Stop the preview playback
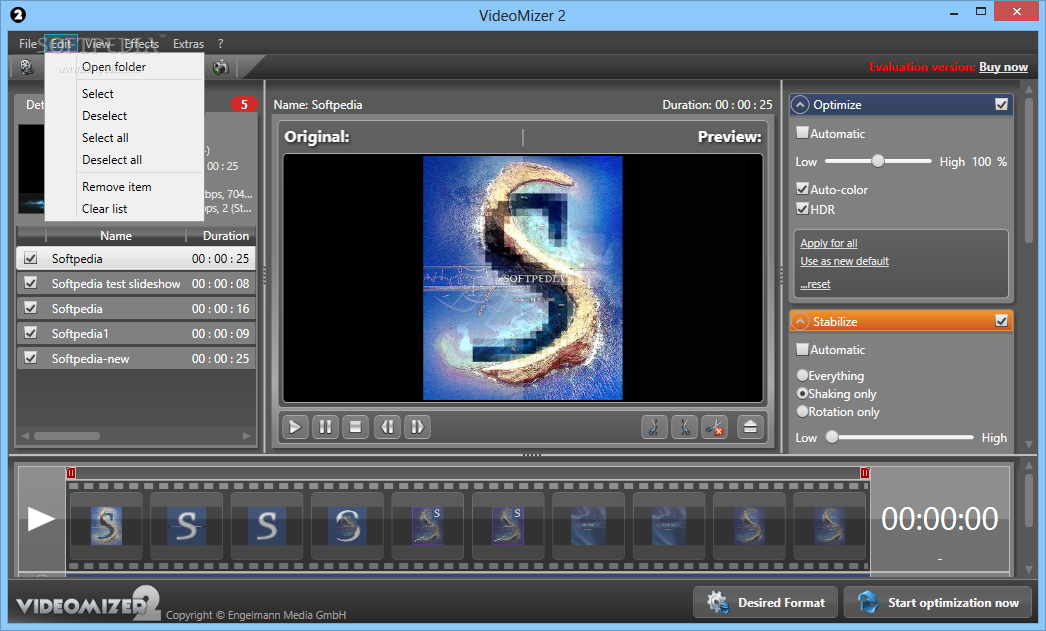 coord(356,427)
